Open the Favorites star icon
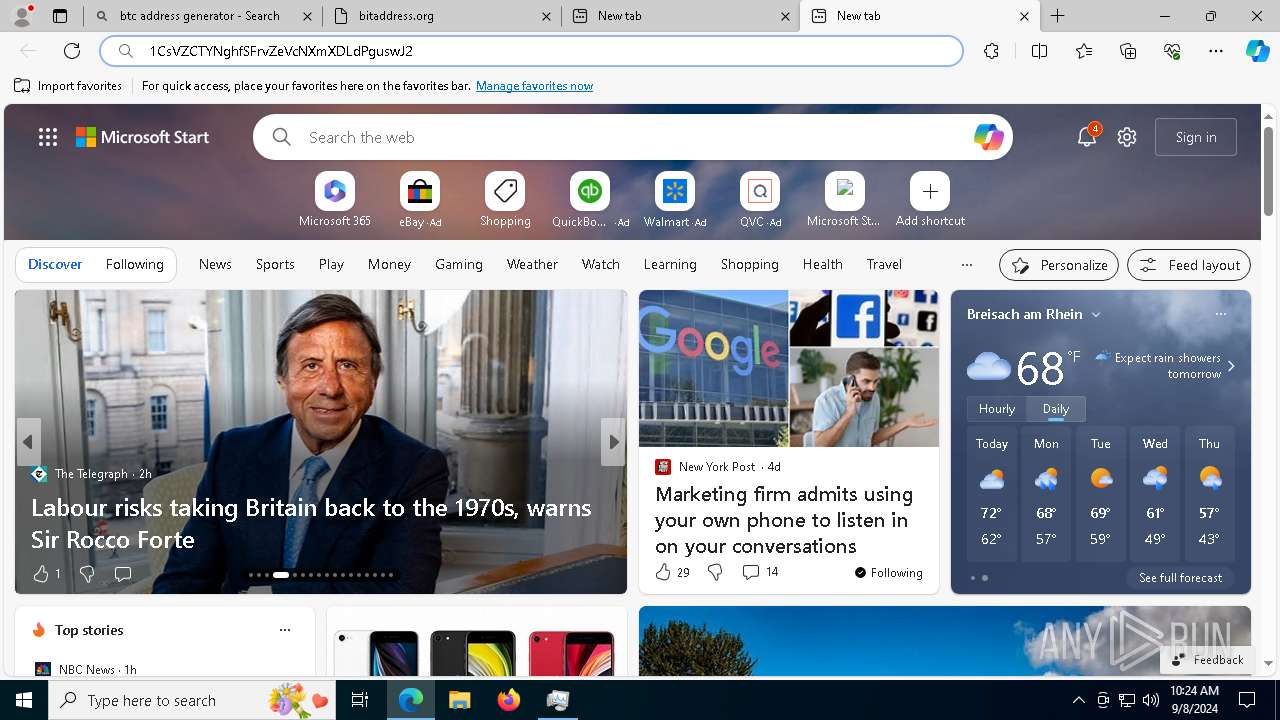Screen dimensions: 1280x720 click(x=1084, y=51)
